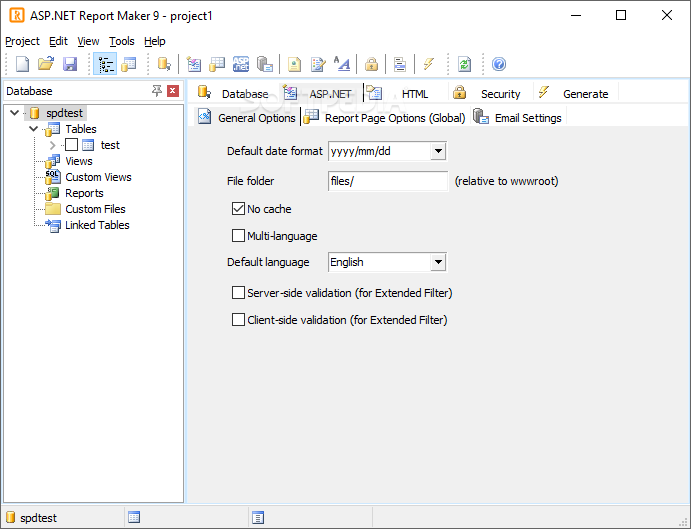Screen dimensions: 691x529
Task: Enable Client-side validation for Extended Filter
Action: pyautogui.click(x=238, y=320)
